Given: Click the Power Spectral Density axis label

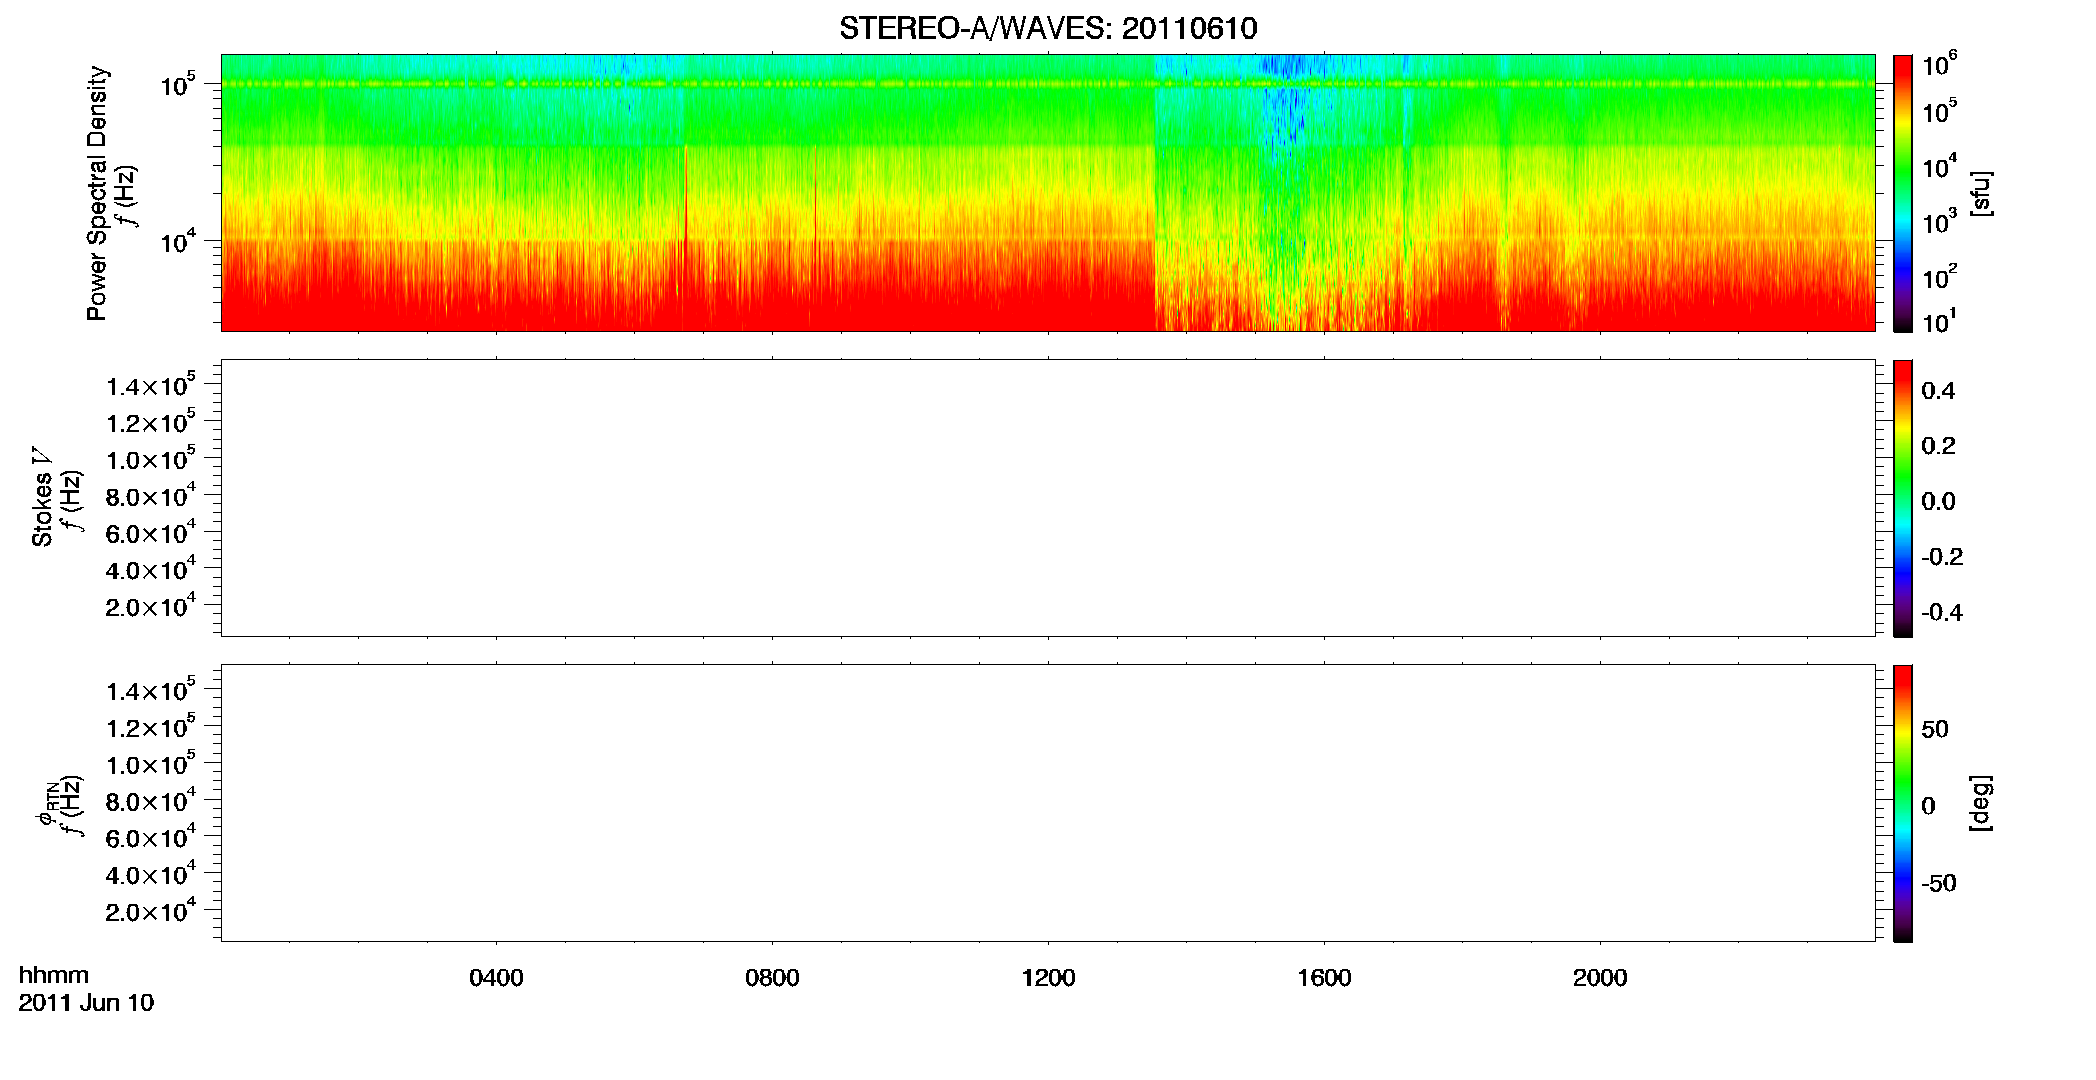Looking at the screenshot, I should point(97,193).
